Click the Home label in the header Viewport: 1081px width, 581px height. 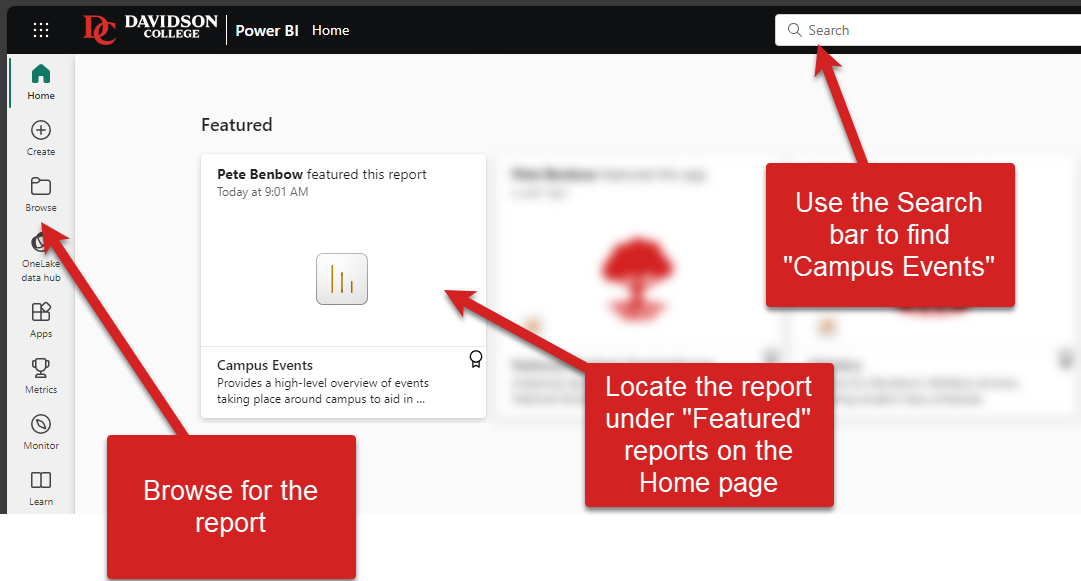tap(330, 30)
